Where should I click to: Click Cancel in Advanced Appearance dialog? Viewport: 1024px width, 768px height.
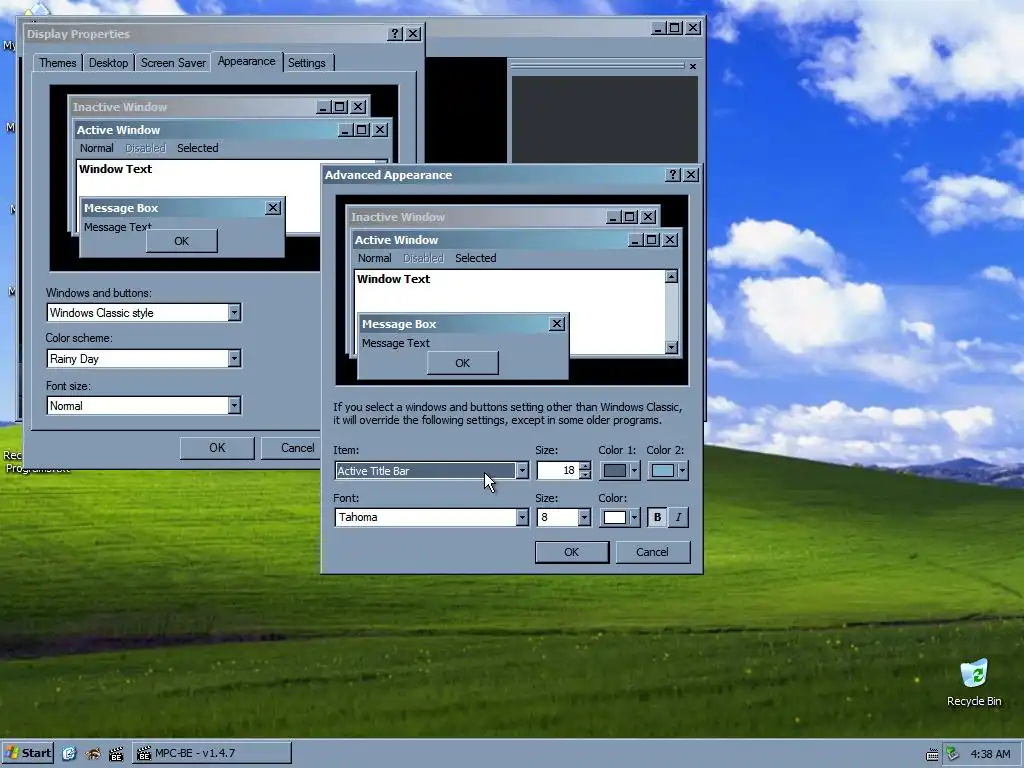[x=652, y=552]
